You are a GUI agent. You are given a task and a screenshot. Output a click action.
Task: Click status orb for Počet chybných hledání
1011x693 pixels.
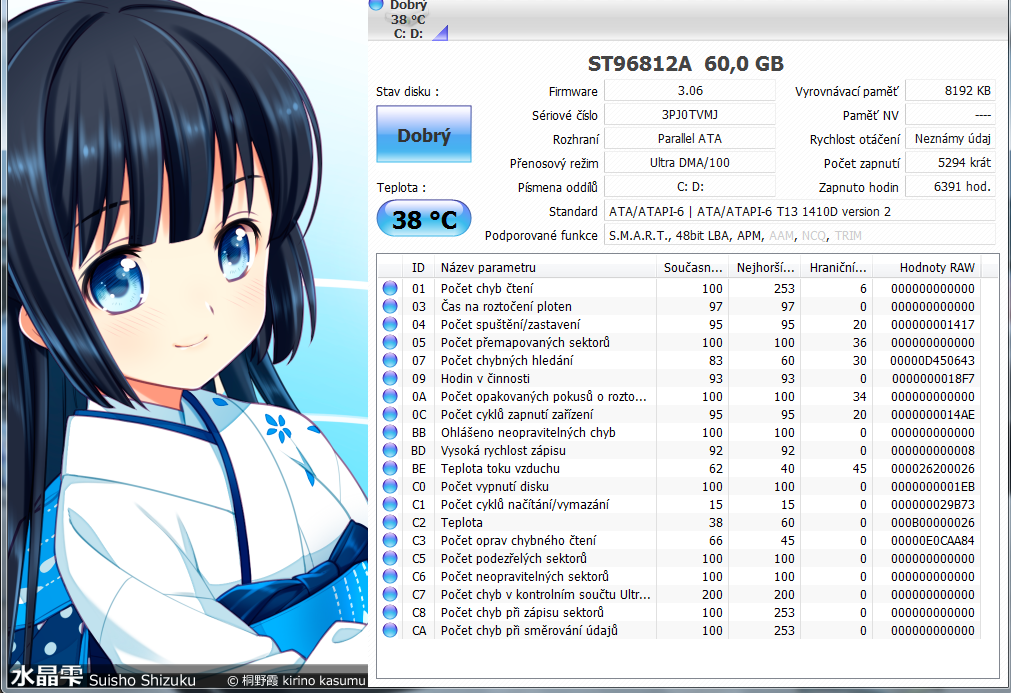(x=390, y=360)
